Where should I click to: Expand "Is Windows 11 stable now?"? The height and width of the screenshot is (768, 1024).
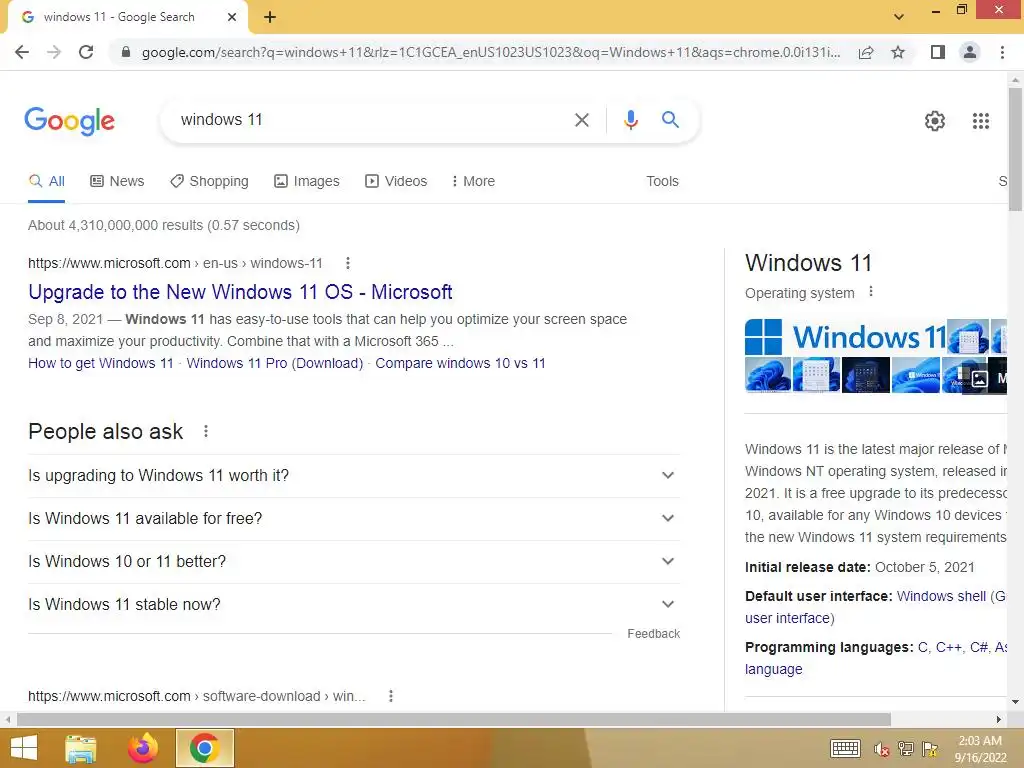tap(353, 605)
